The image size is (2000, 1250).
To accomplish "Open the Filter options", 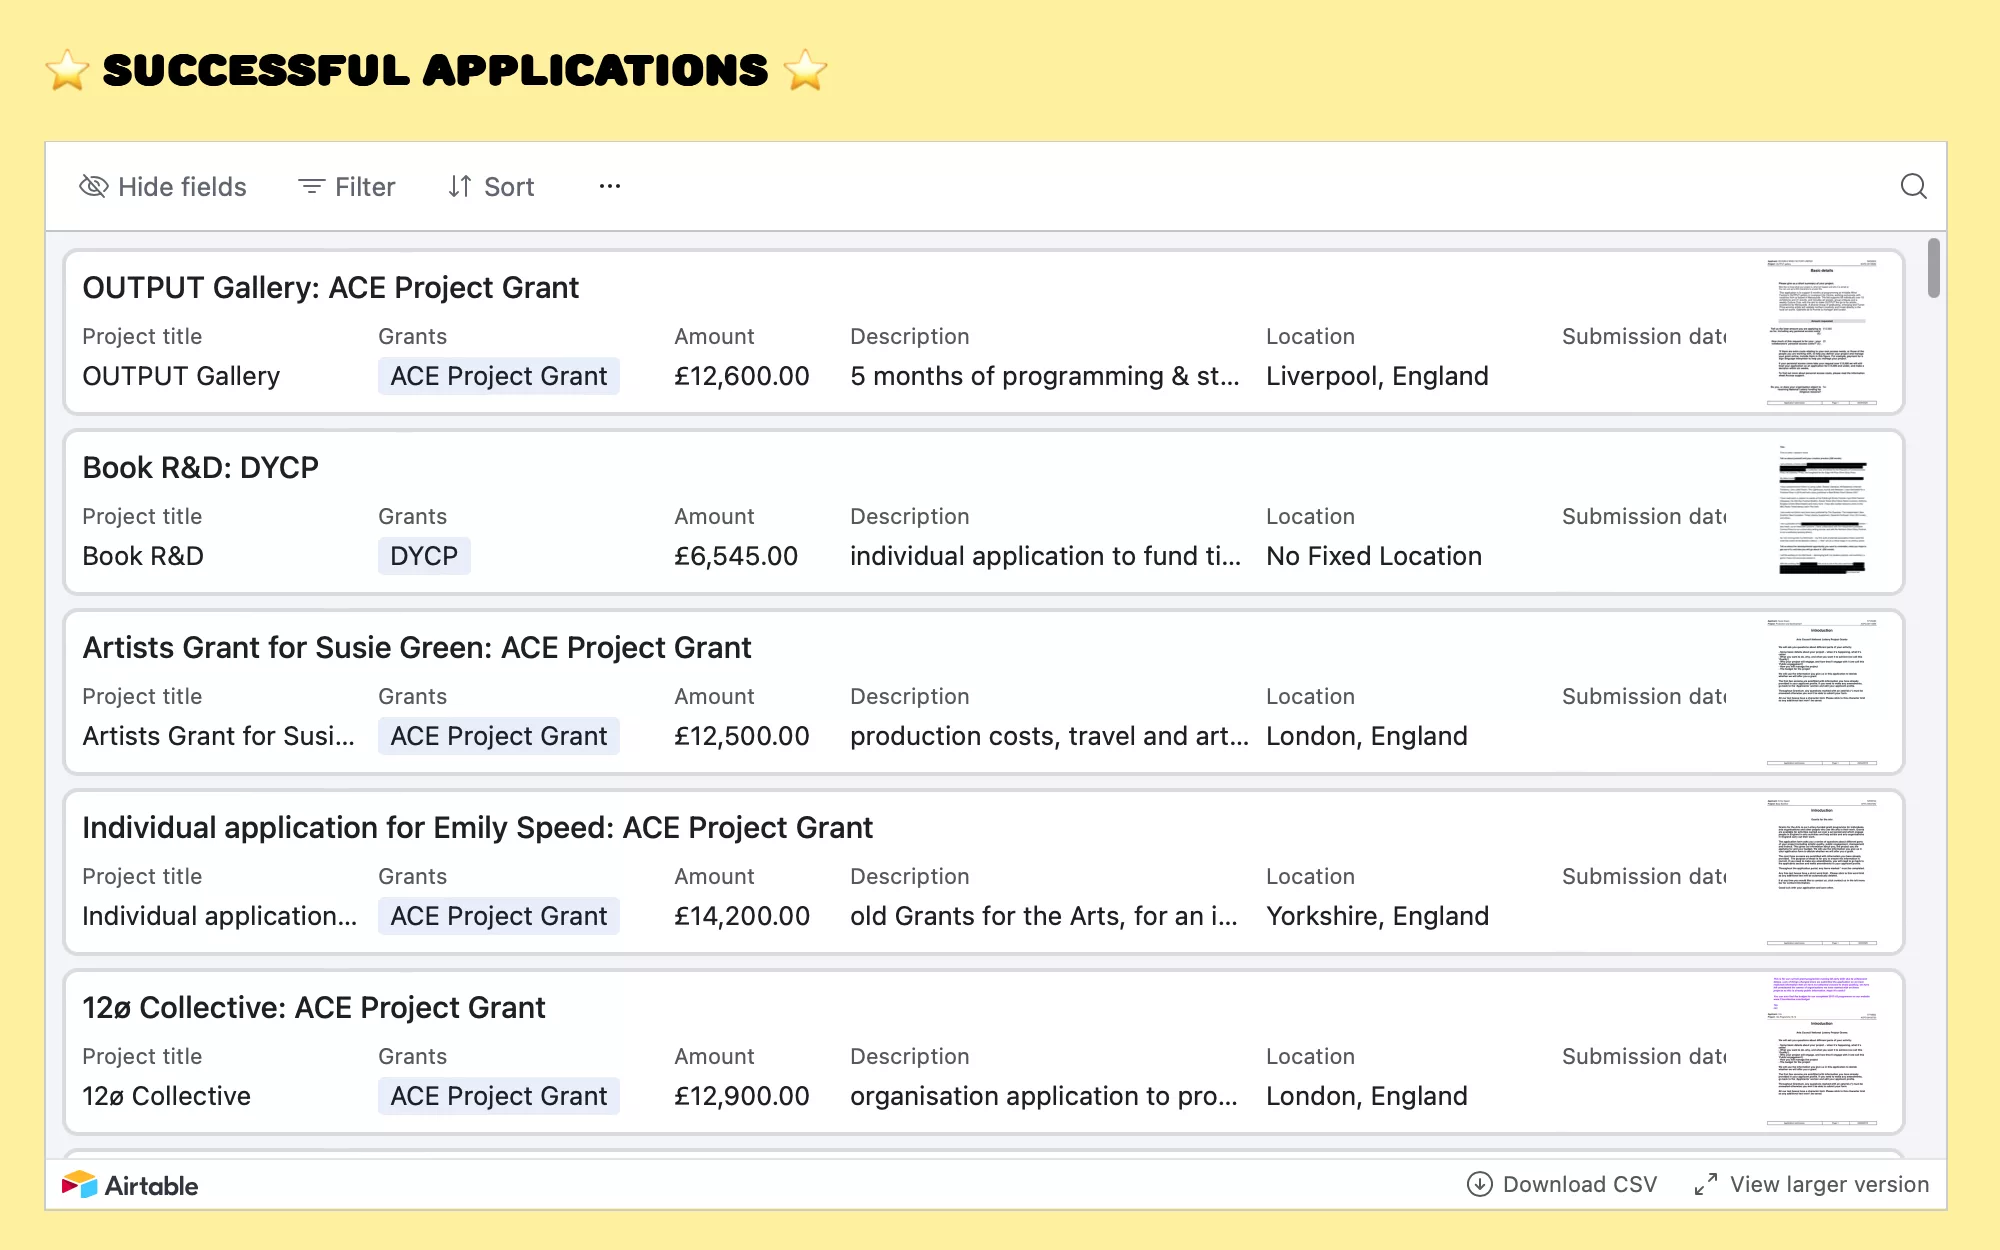I will coord(347,186).
